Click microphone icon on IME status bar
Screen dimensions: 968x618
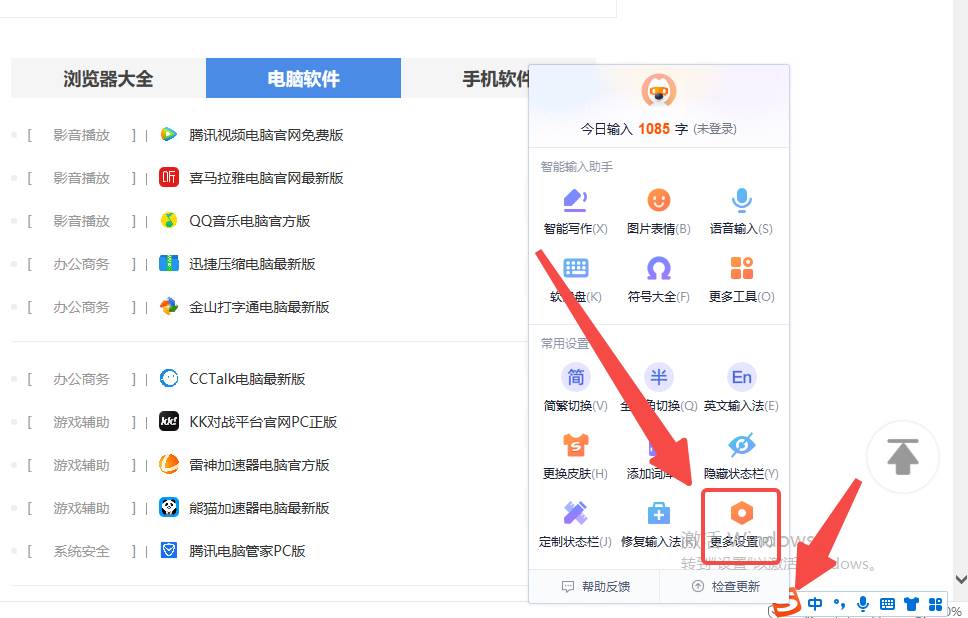click(863, 604)
